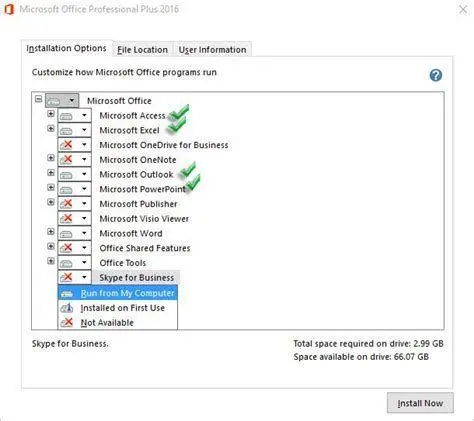Viewport: 474px width, 421px height.
Task: Click Skype for Business install-state dropdown
Action: tap(74, 277)
